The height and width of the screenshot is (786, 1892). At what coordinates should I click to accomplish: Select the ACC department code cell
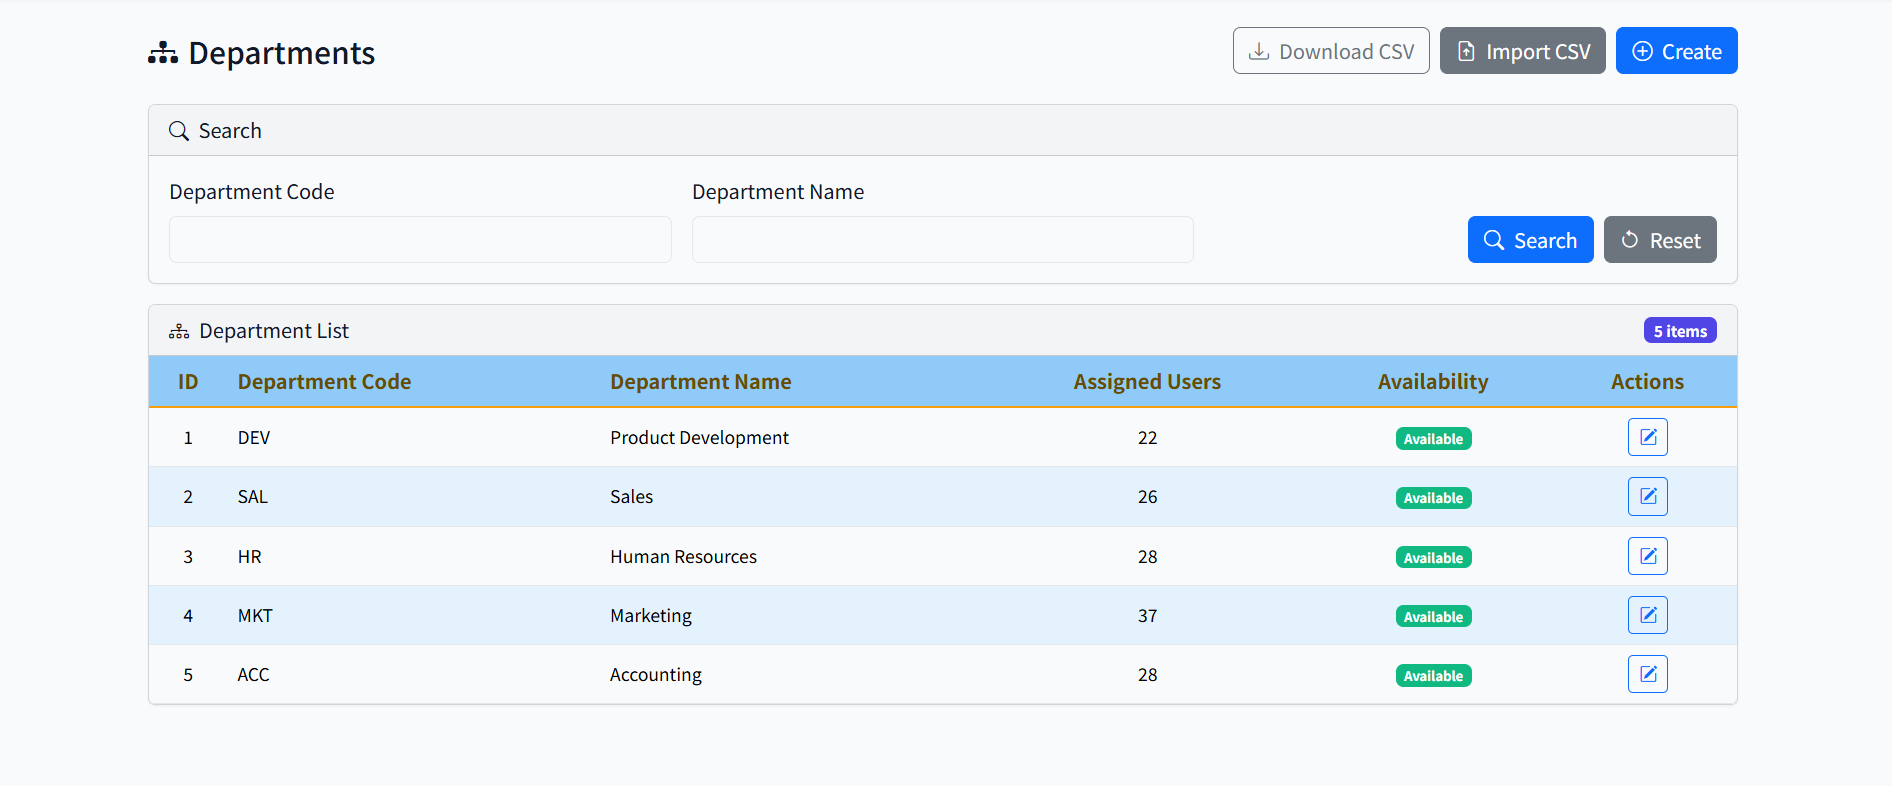[253, 675]
